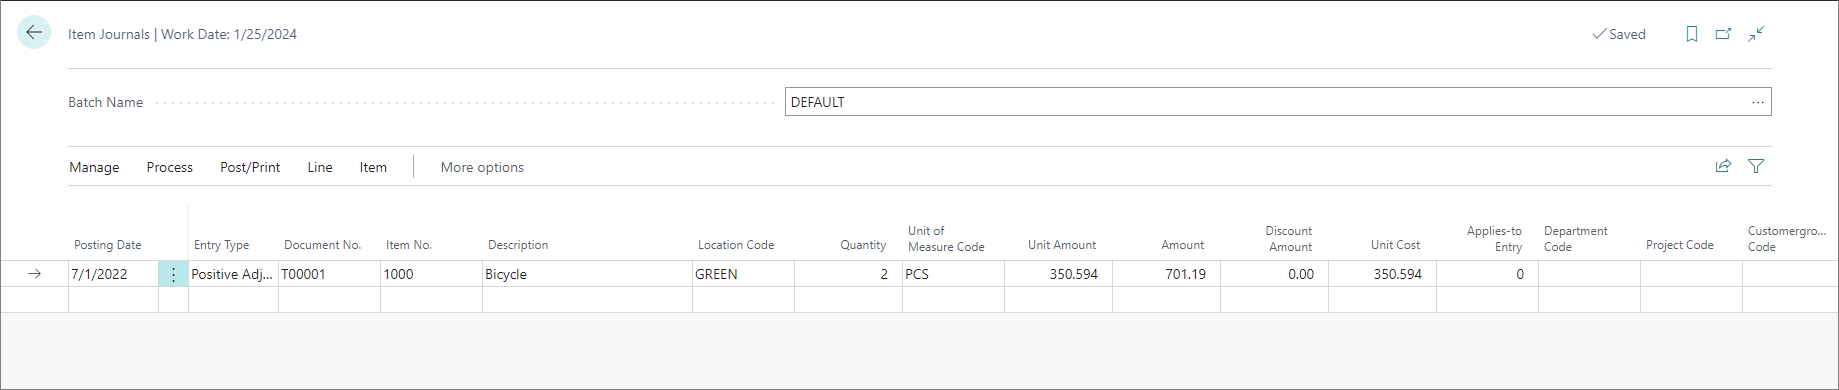Open the Post/Print menu
1839x390 pixels.
250,167
